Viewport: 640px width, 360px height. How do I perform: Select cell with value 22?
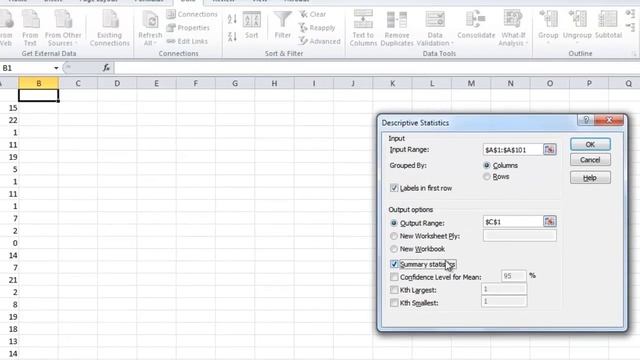[x=9, y=120]
